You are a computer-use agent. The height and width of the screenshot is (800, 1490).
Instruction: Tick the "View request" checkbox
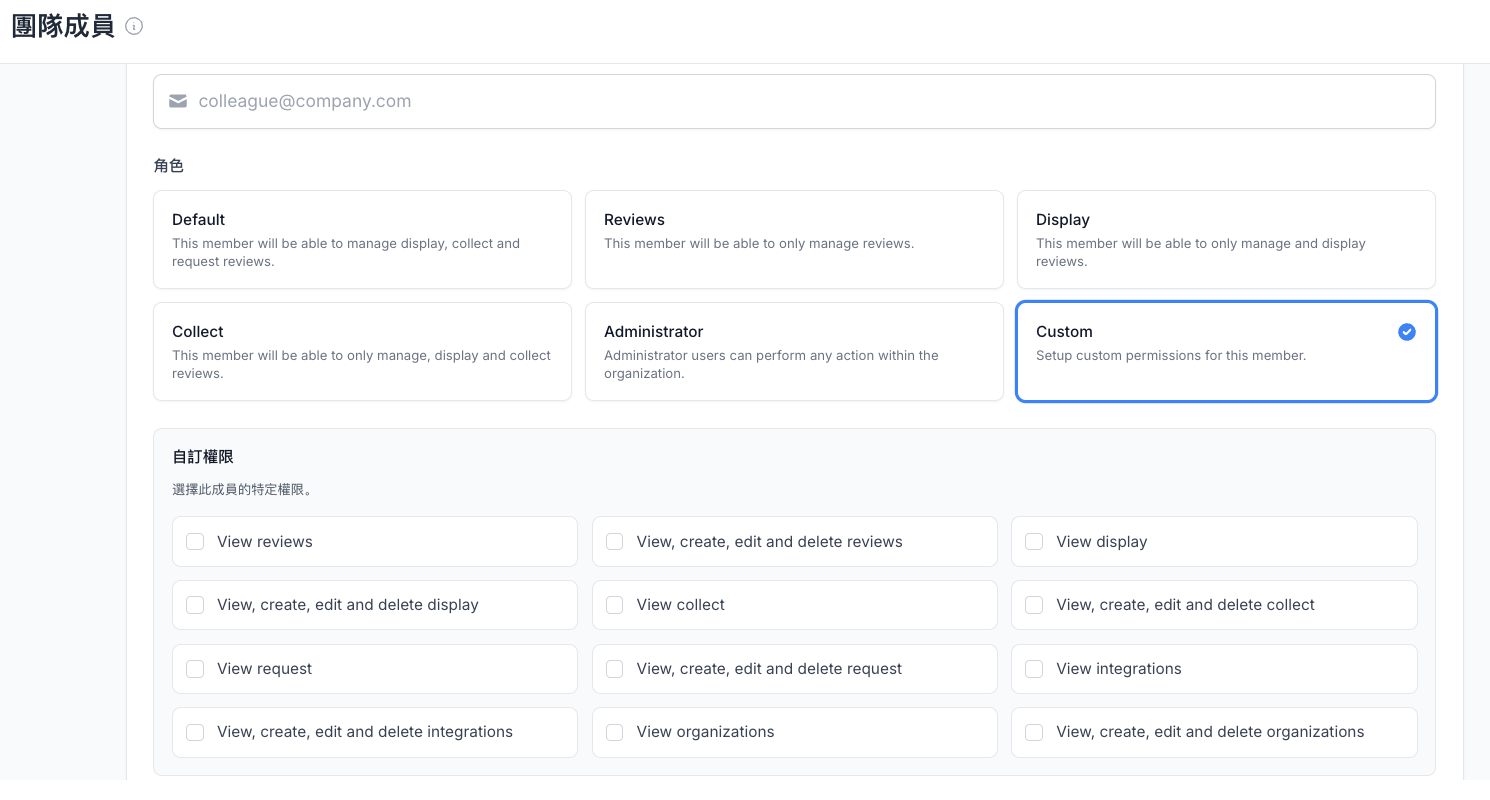click(x=195, y=669)
